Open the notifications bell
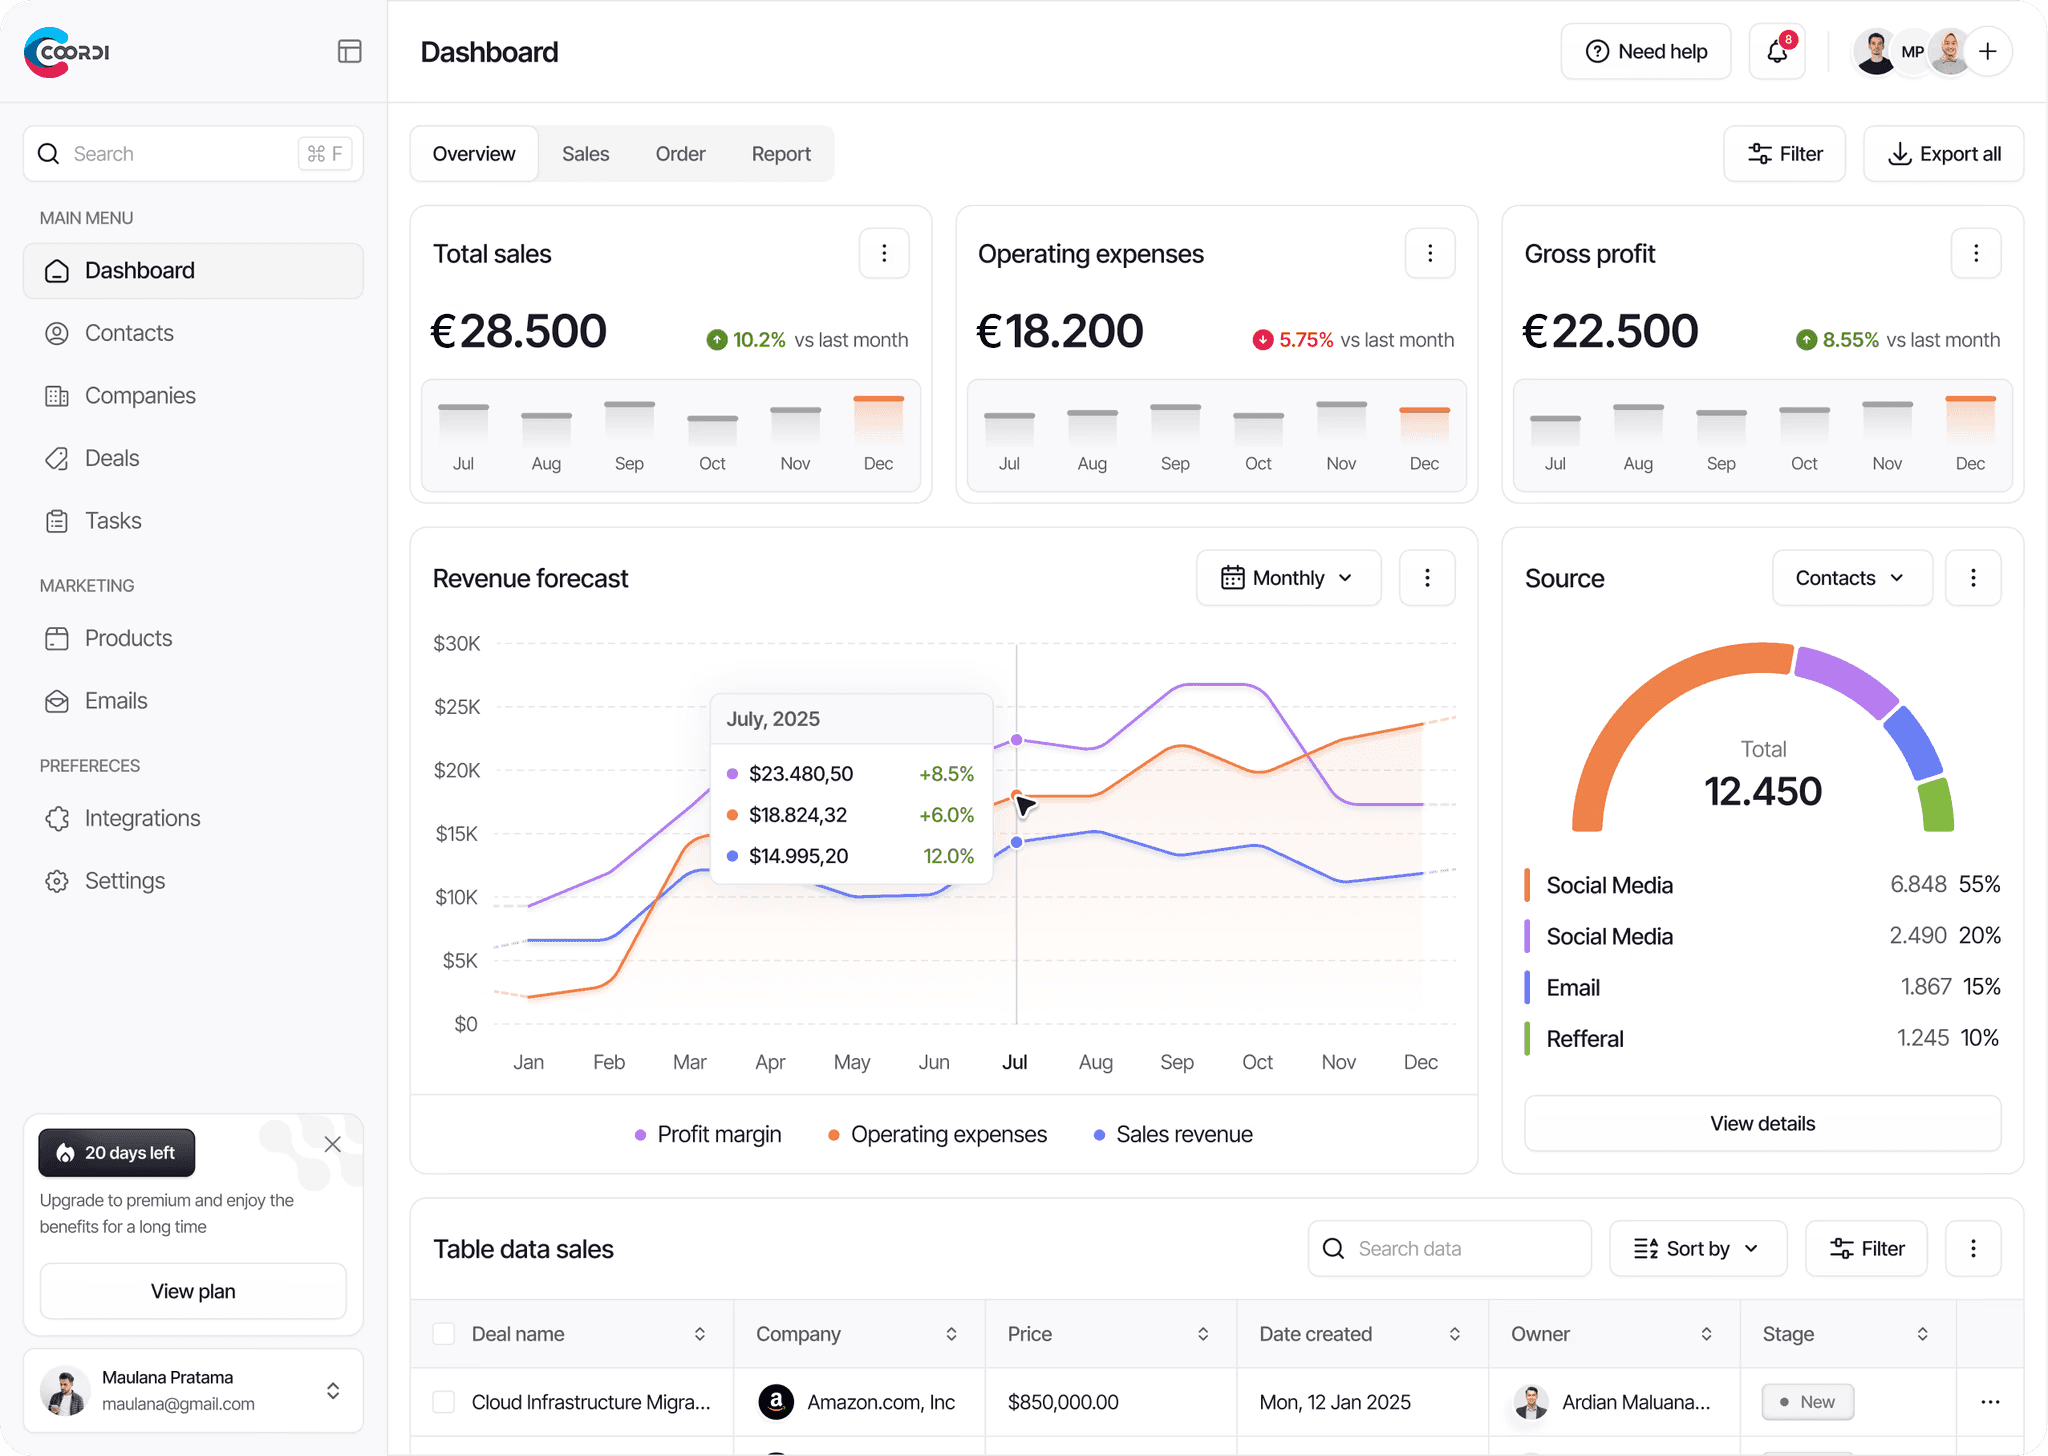Screen dimensions: 2048x1456 point(1777,51)
